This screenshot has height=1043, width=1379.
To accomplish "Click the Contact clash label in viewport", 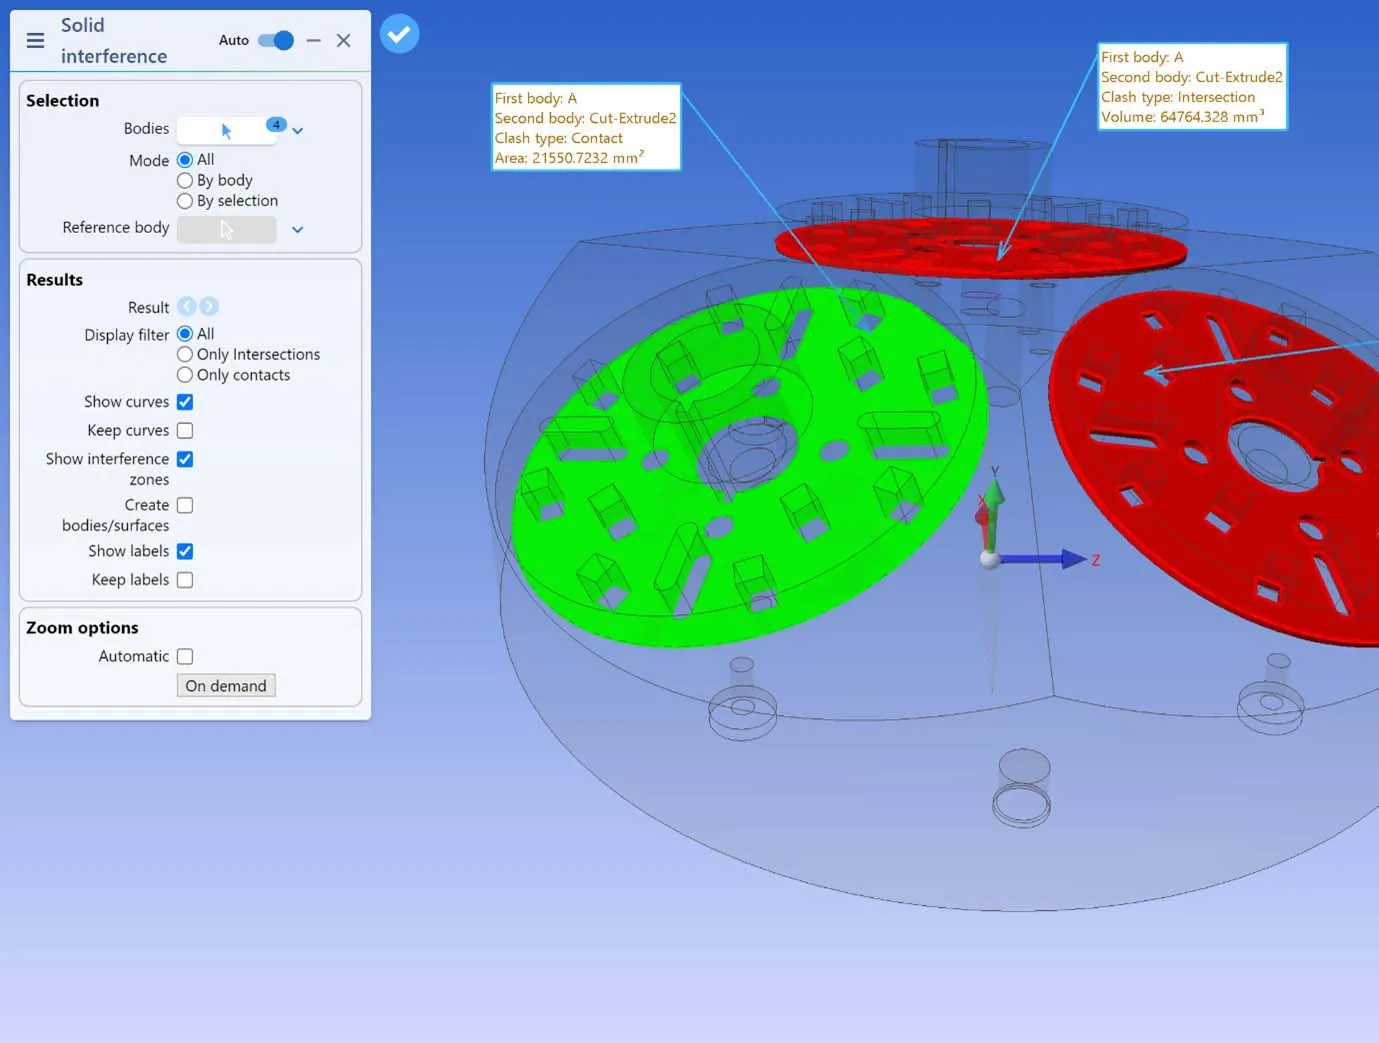I will pyautogui.click(x=586, y=127).
